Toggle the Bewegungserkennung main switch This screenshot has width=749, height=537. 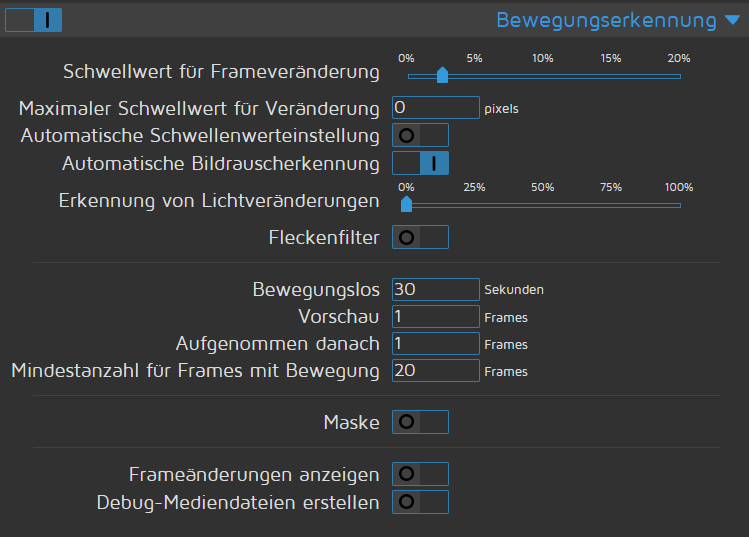click(x=33, y=20)
